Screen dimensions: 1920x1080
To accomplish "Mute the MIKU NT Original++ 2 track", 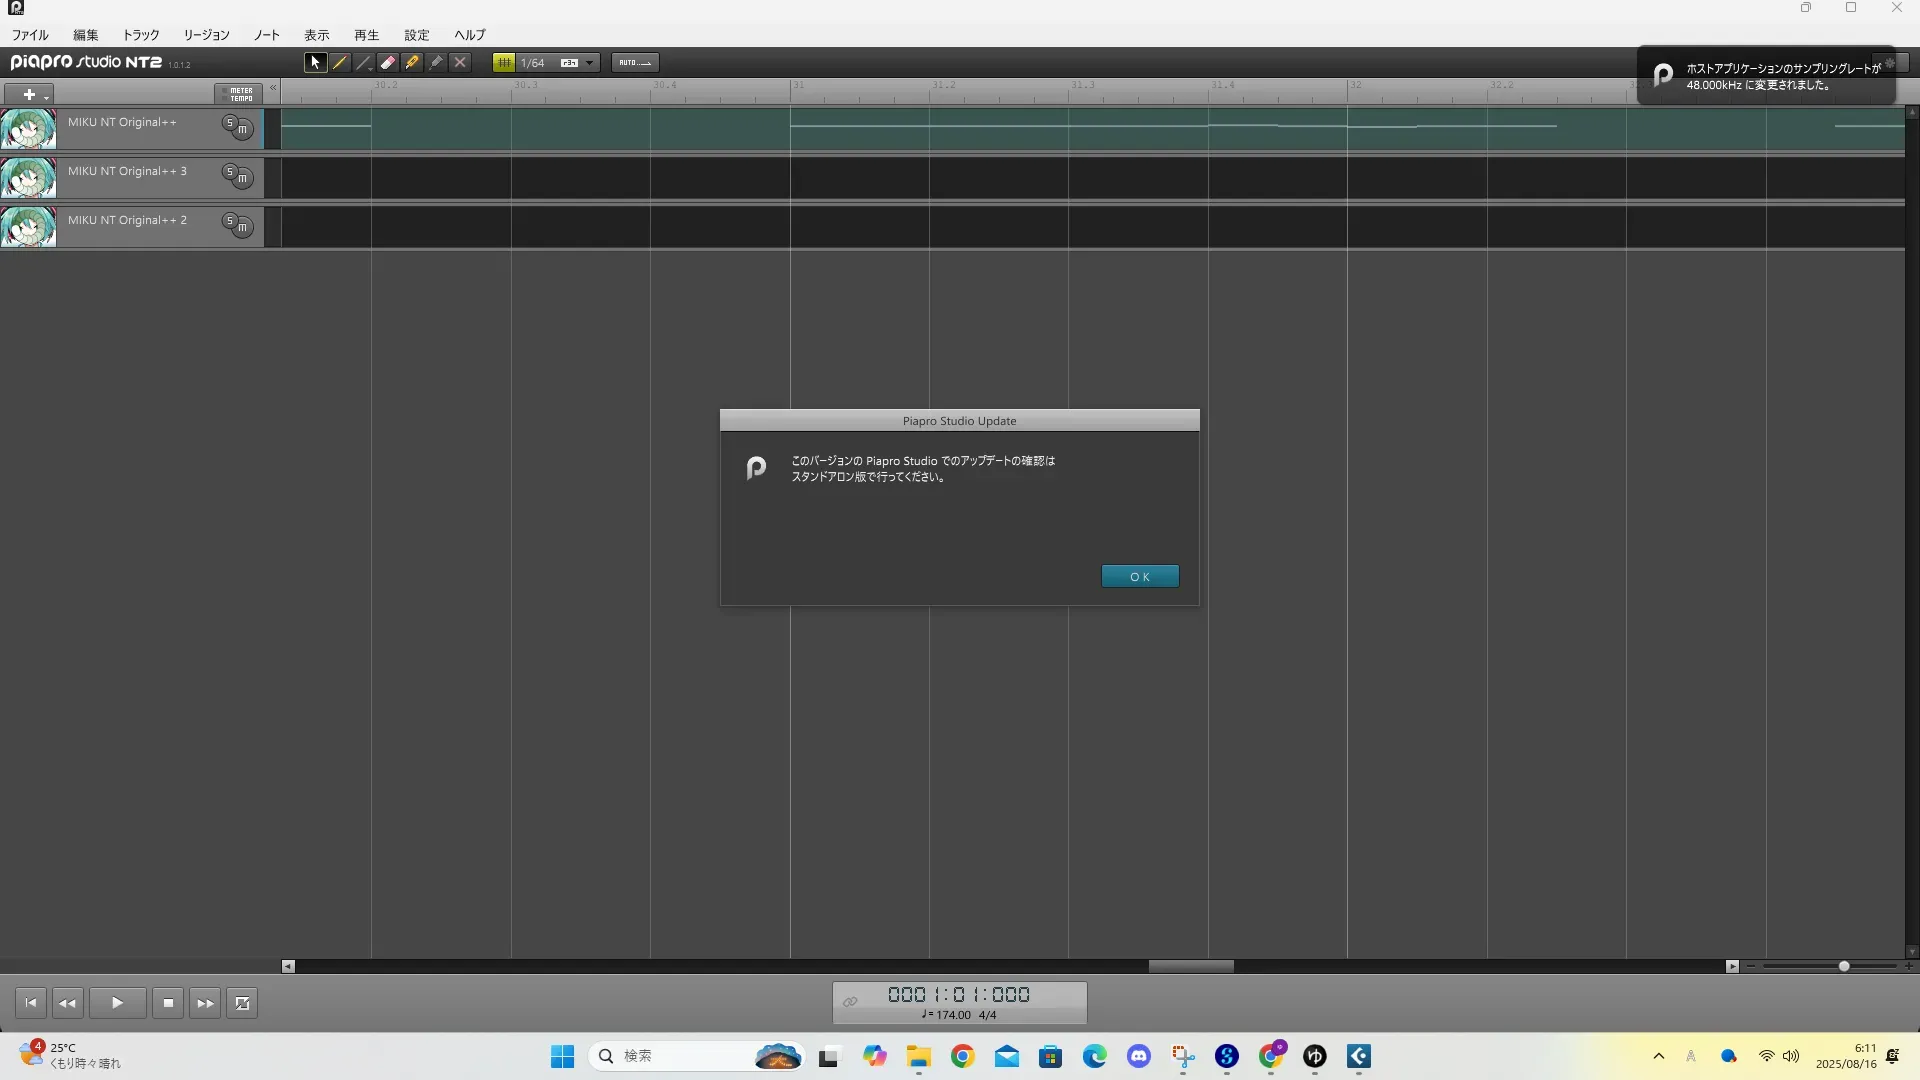I will 242,227.
